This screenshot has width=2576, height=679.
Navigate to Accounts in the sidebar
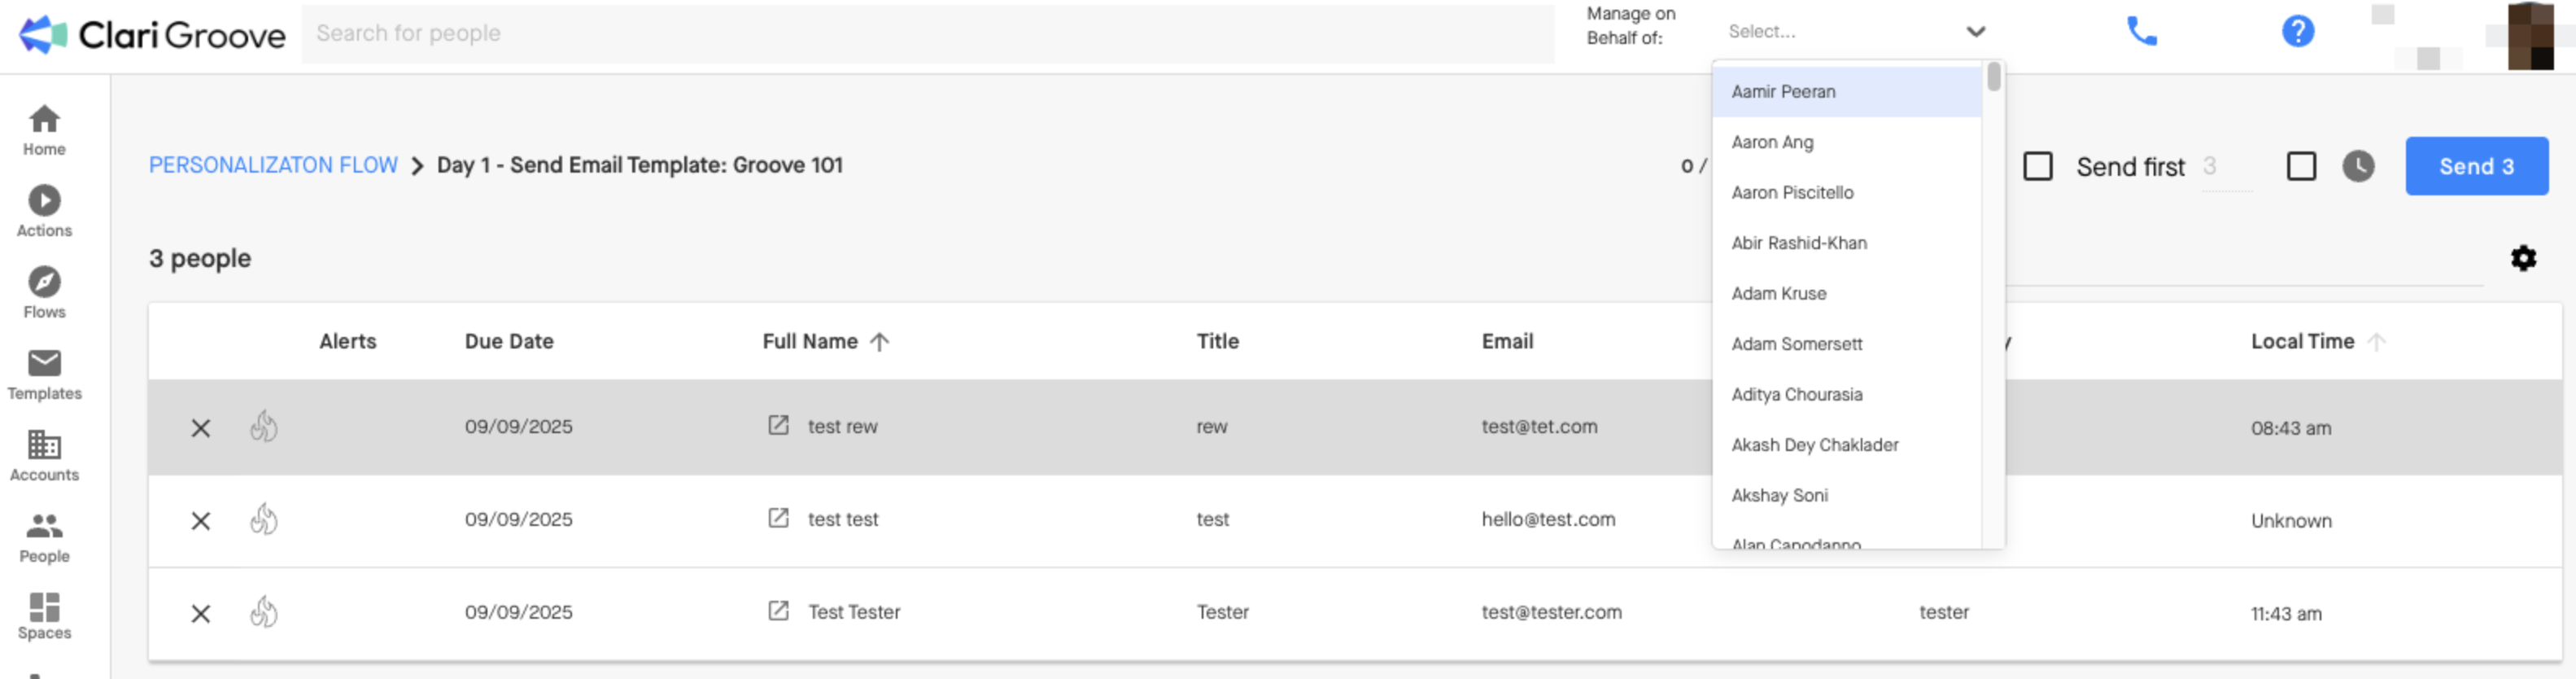pos(44,455)
